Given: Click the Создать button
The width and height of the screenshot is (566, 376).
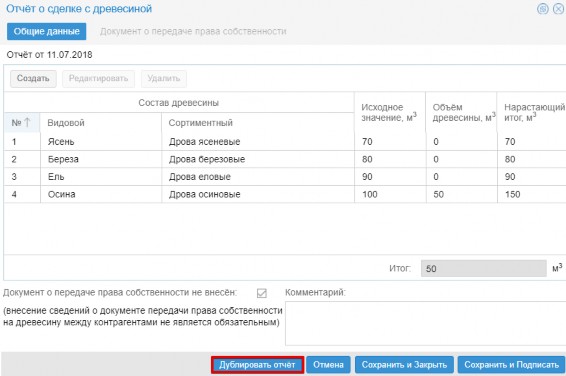Looking at the screenshot, I should pos(33,79).
